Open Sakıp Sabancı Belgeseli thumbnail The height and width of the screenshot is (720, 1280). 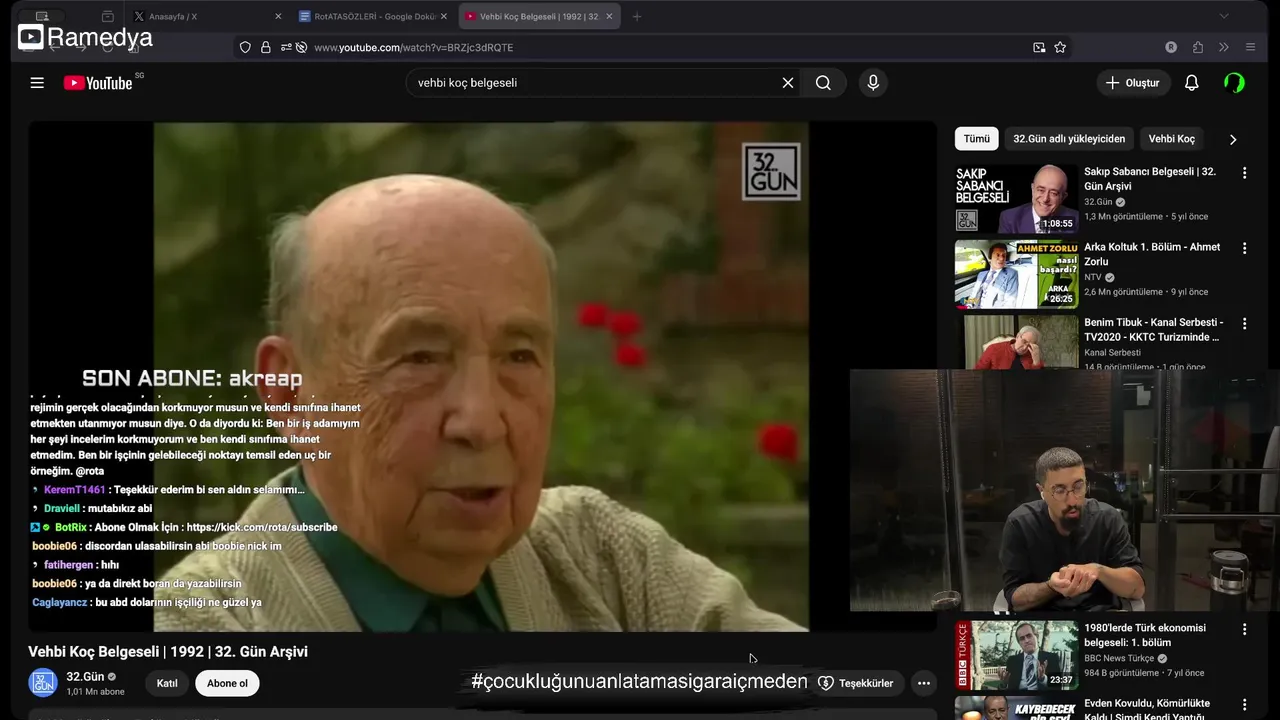coord(1016,199)
